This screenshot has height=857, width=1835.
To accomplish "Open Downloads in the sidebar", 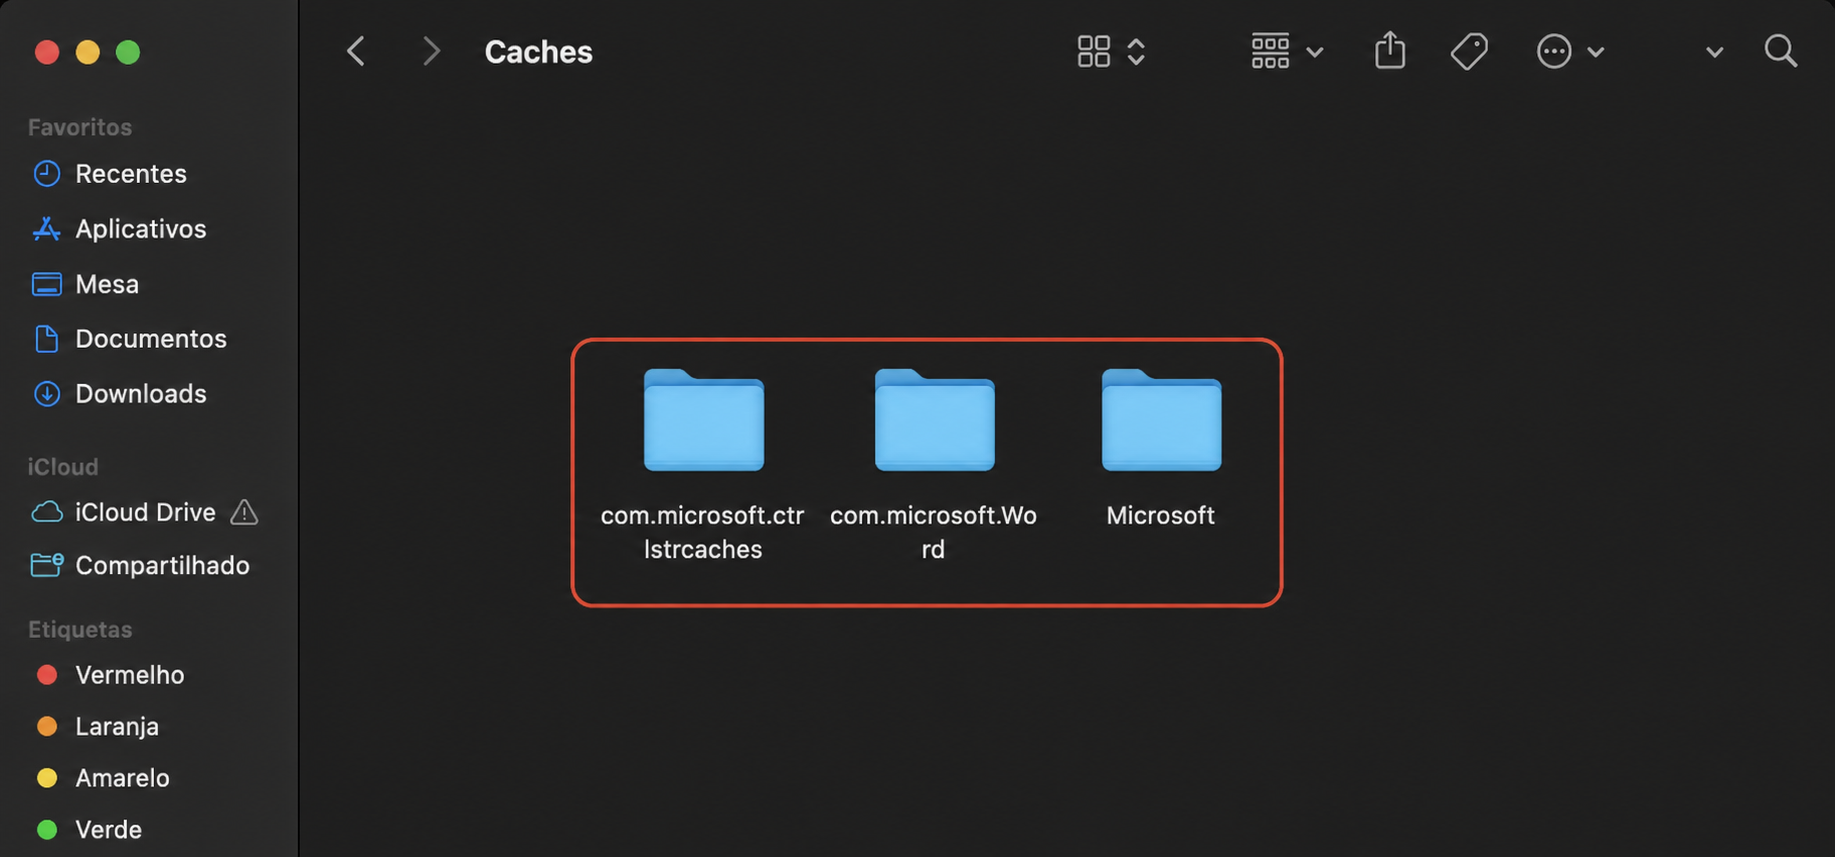I will [141, 394].
